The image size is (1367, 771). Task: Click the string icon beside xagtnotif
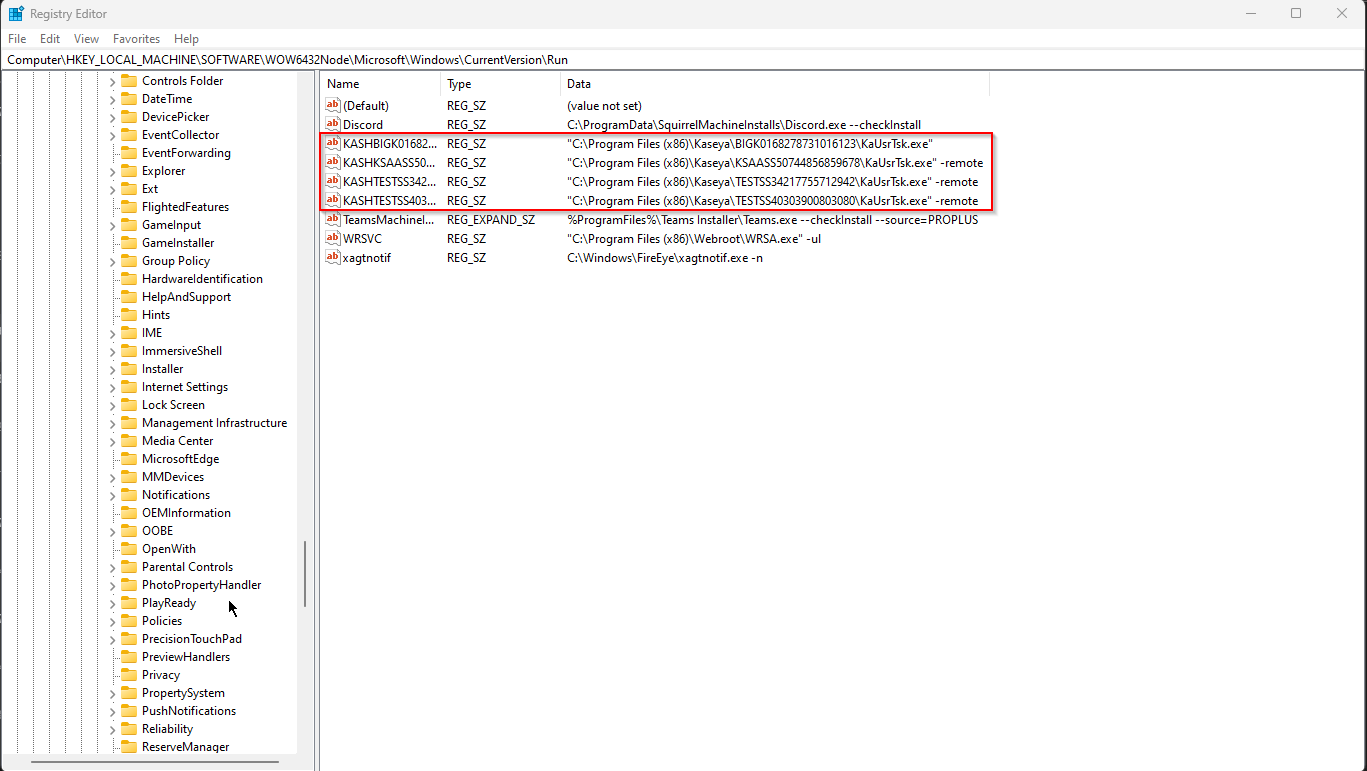click(x=332, y=257)
